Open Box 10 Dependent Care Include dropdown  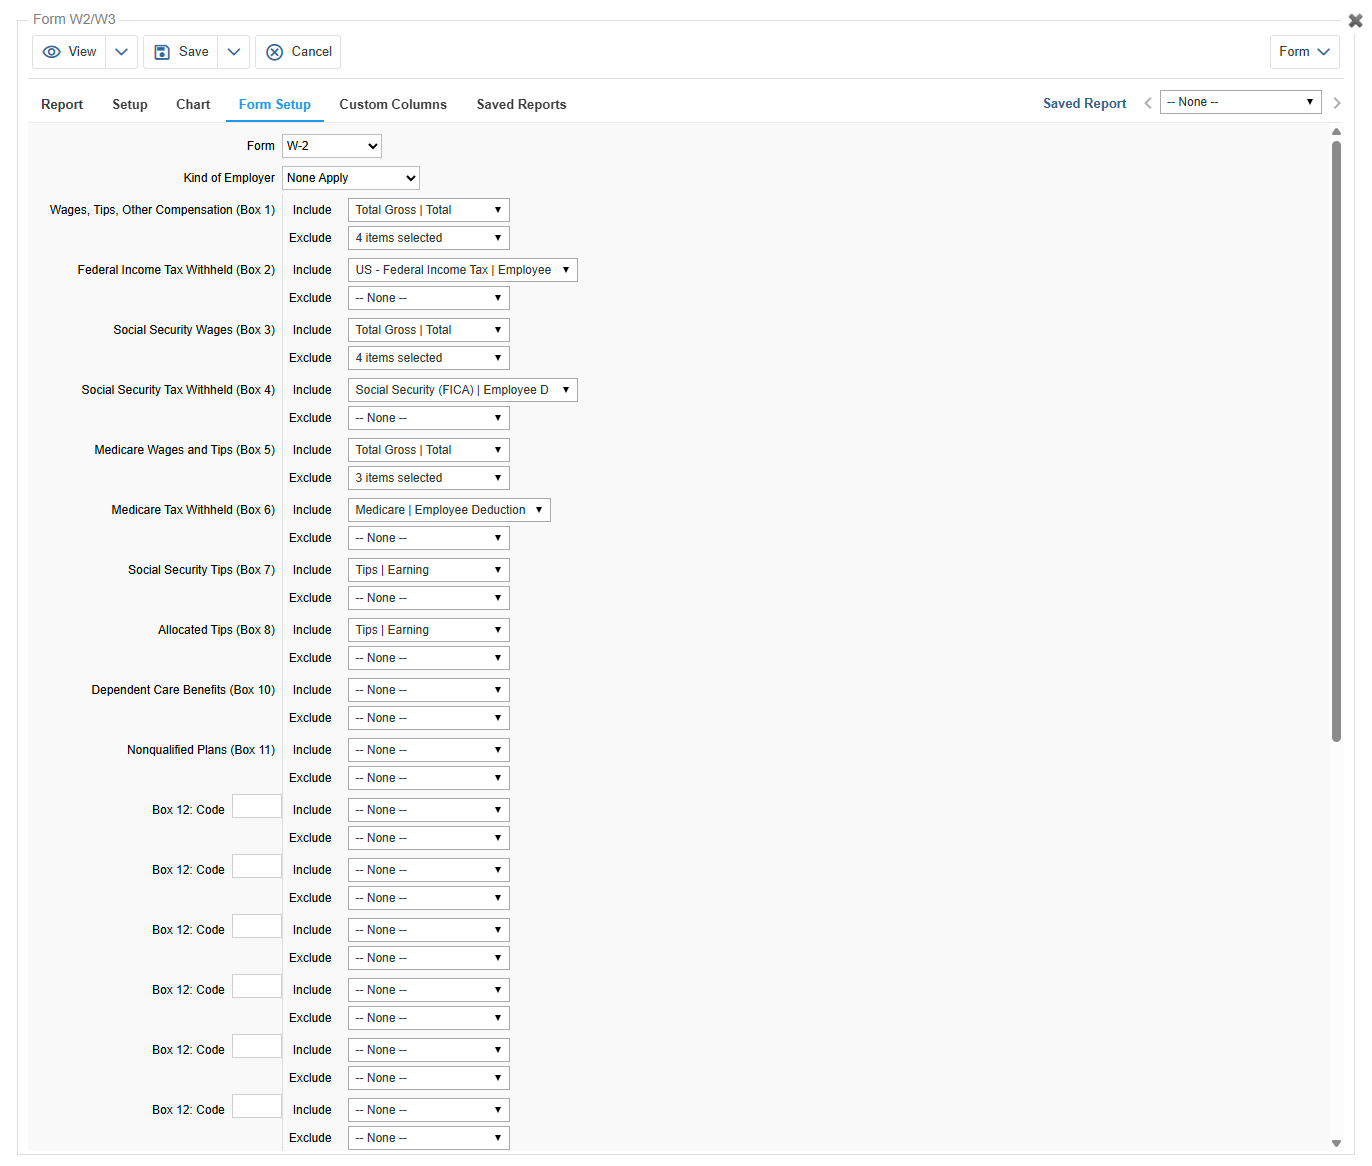point(429,690)
